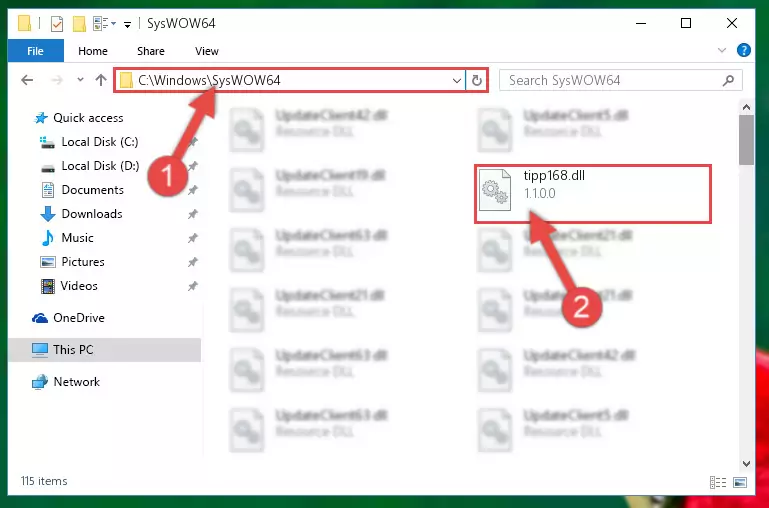Switch to Details view icon in status bar

click(718, 483)
